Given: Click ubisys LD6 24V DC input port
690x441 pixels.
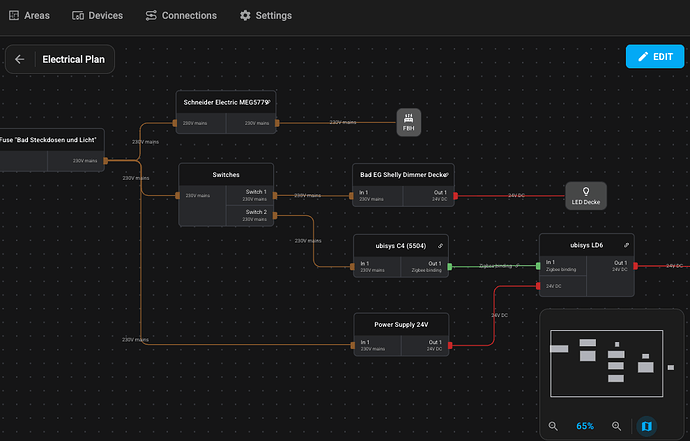Looking at the screenshot, I should [x=538, y=286].
